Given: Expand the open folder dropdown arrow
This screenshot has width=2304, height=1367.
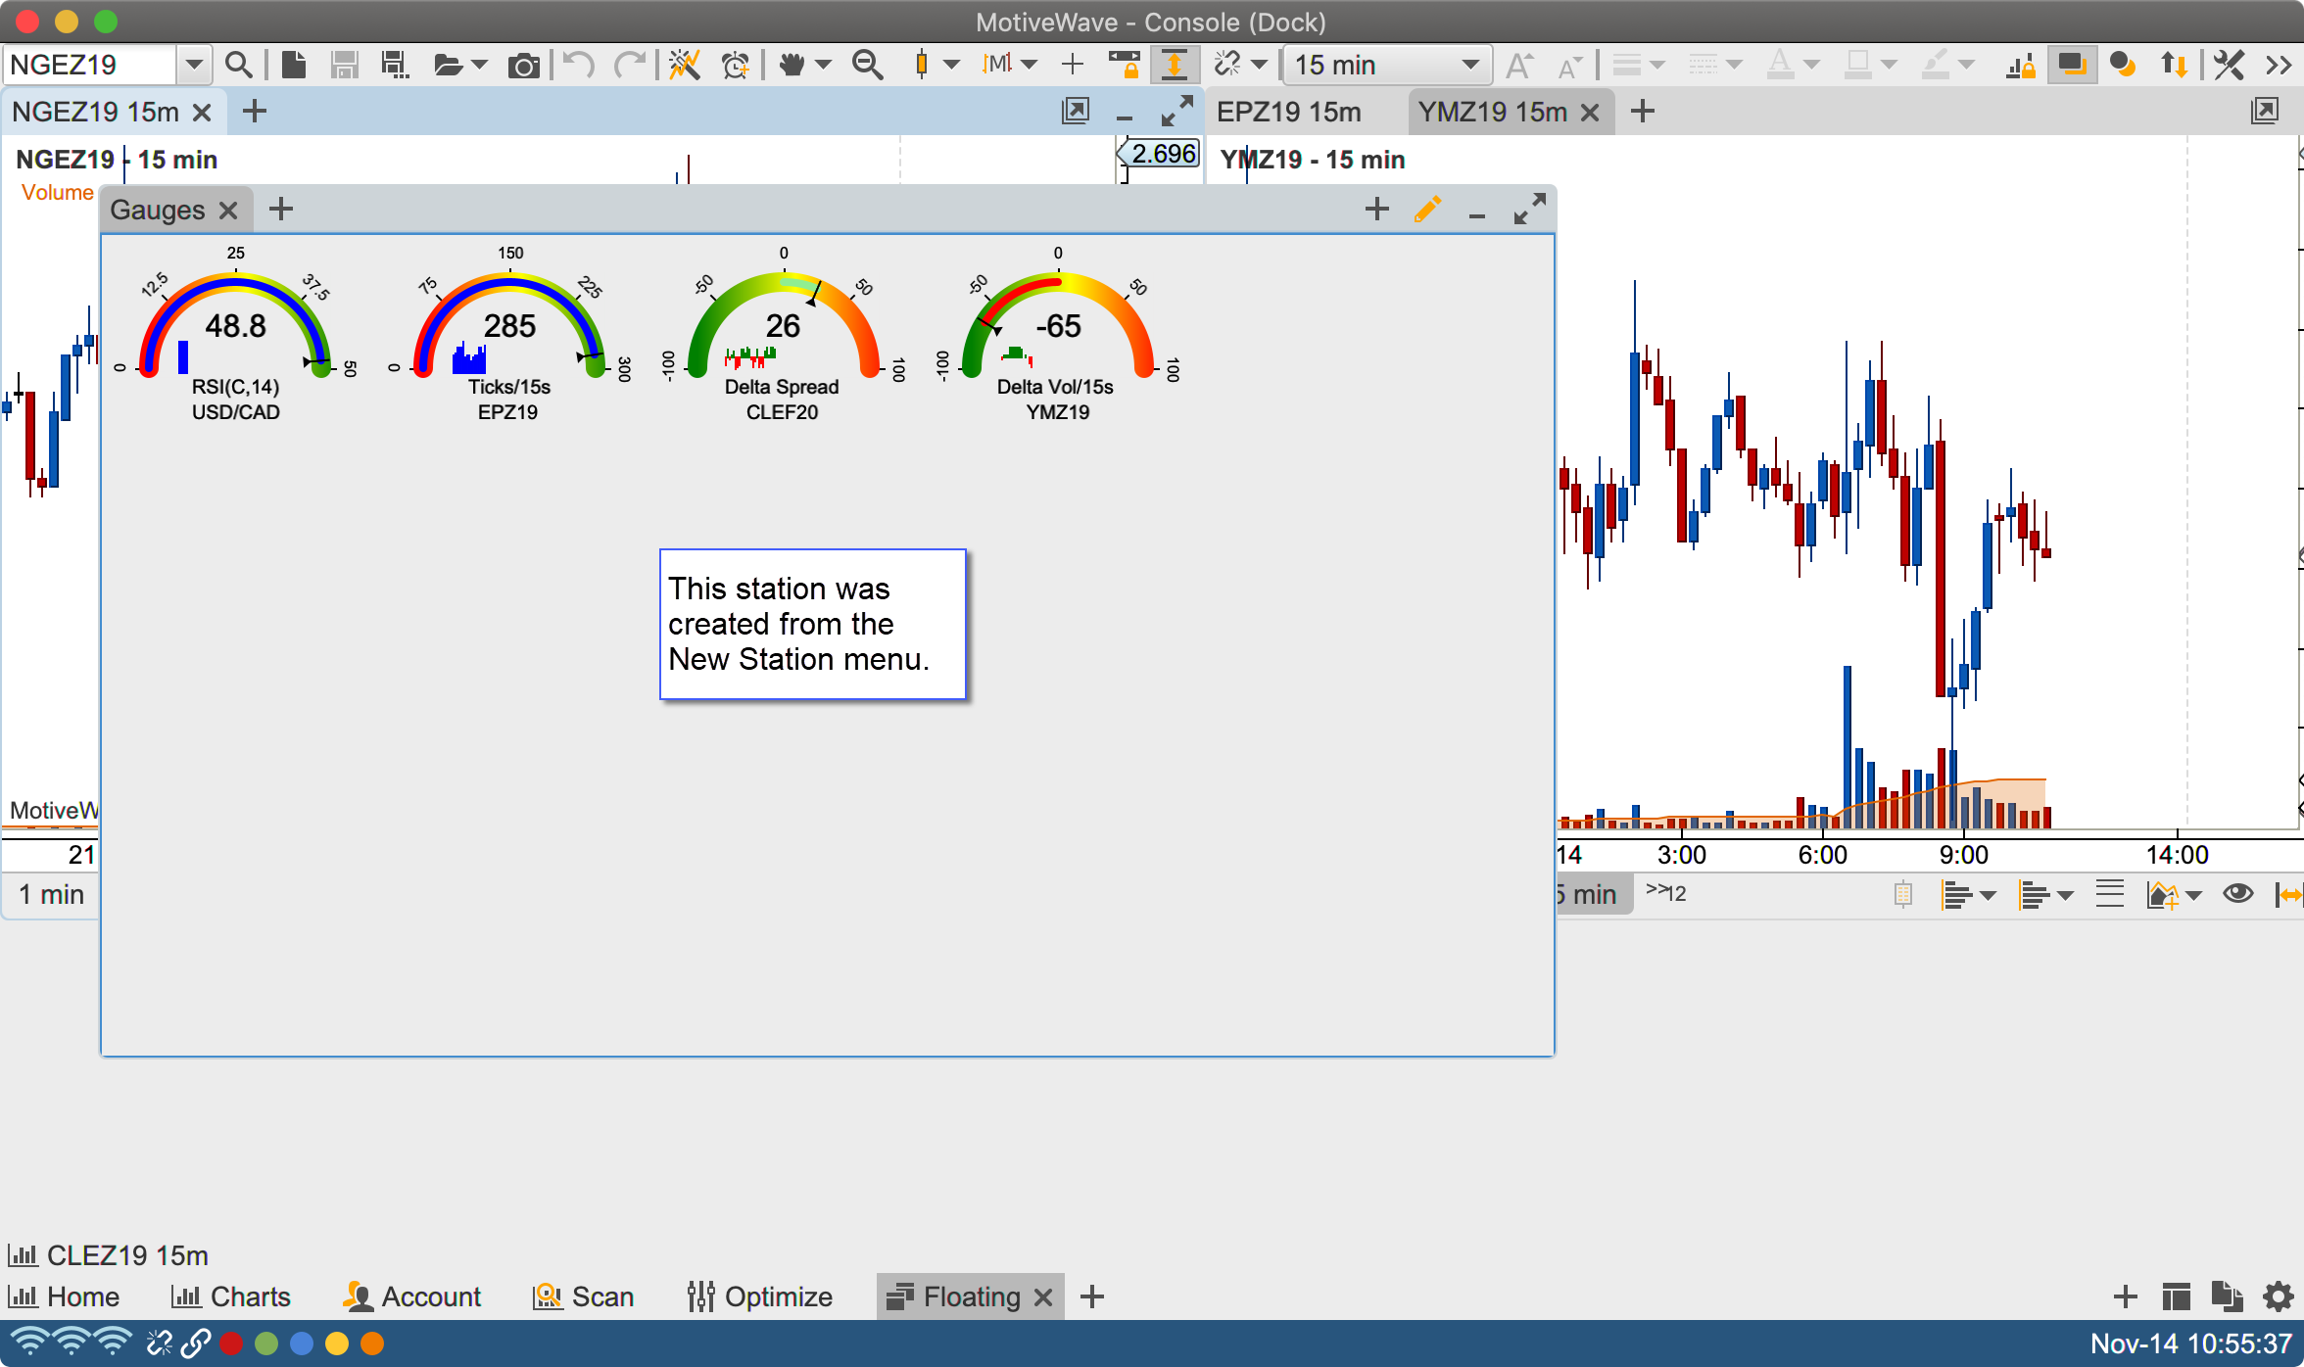Looking at the screenshot, I should 480,65.
